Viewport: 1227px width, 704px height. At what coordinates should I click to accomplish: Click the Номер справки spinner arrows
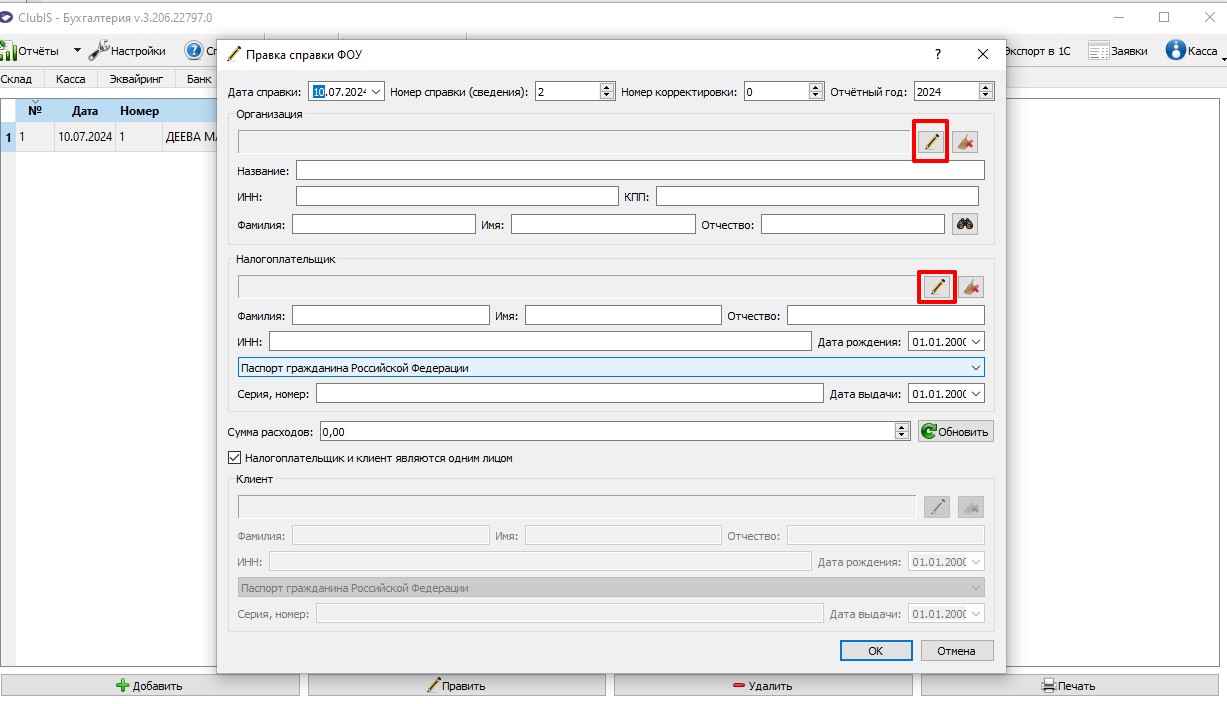(607, 92)
